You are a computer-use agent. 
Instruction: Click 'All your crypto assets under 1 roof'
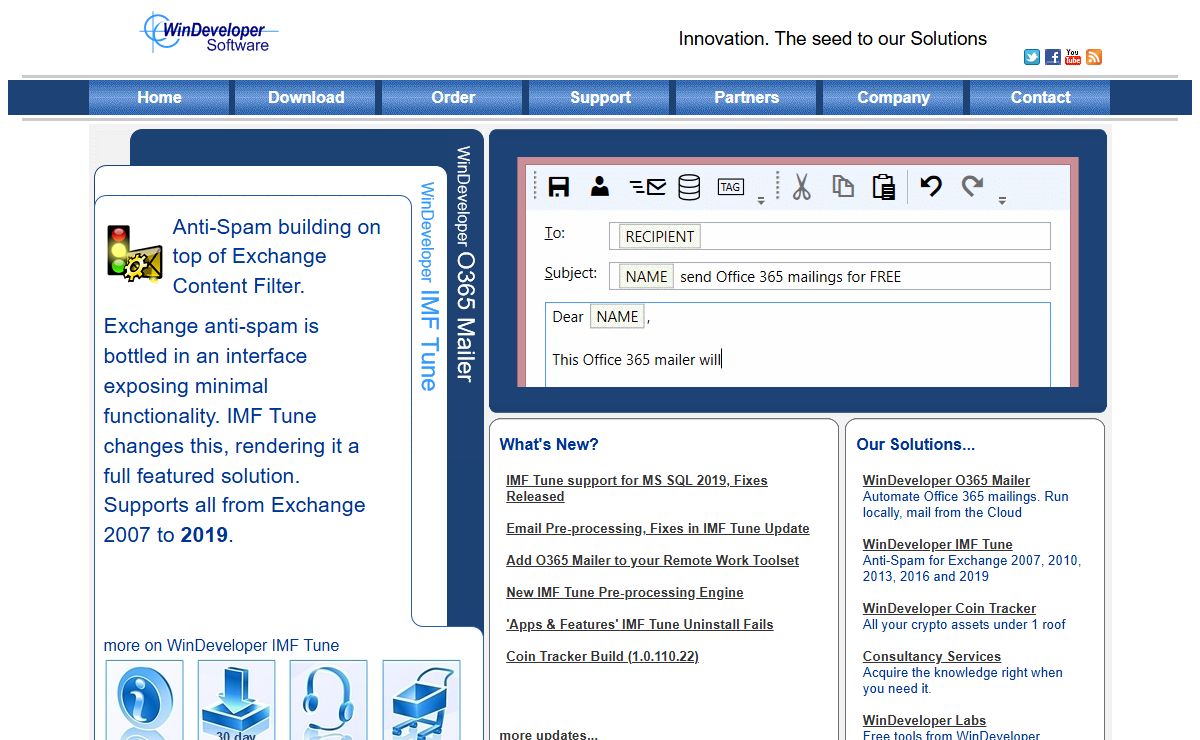click(964, 624)
